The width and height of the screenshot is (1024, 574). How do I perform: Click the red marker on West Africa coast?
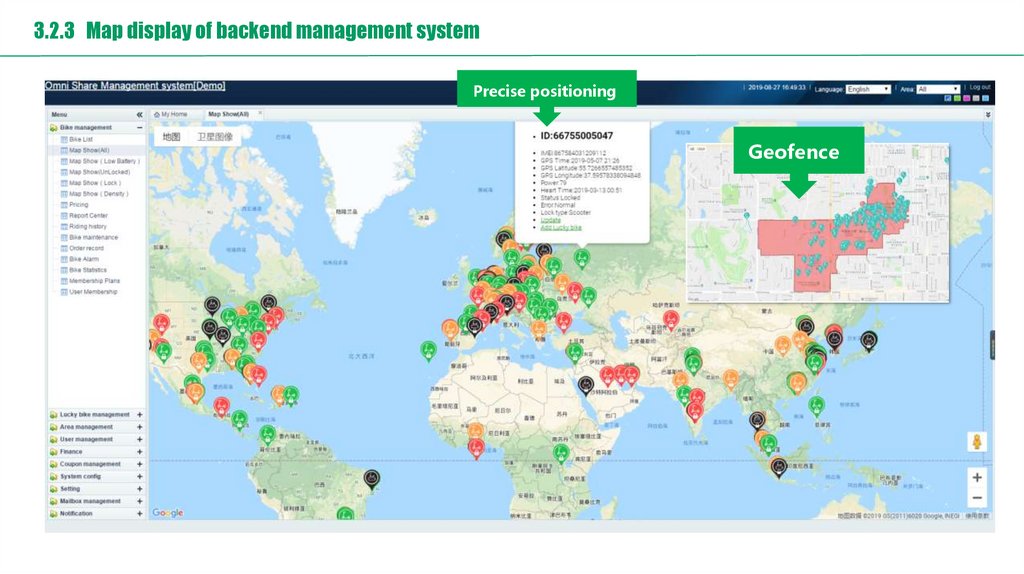point(476,449)
